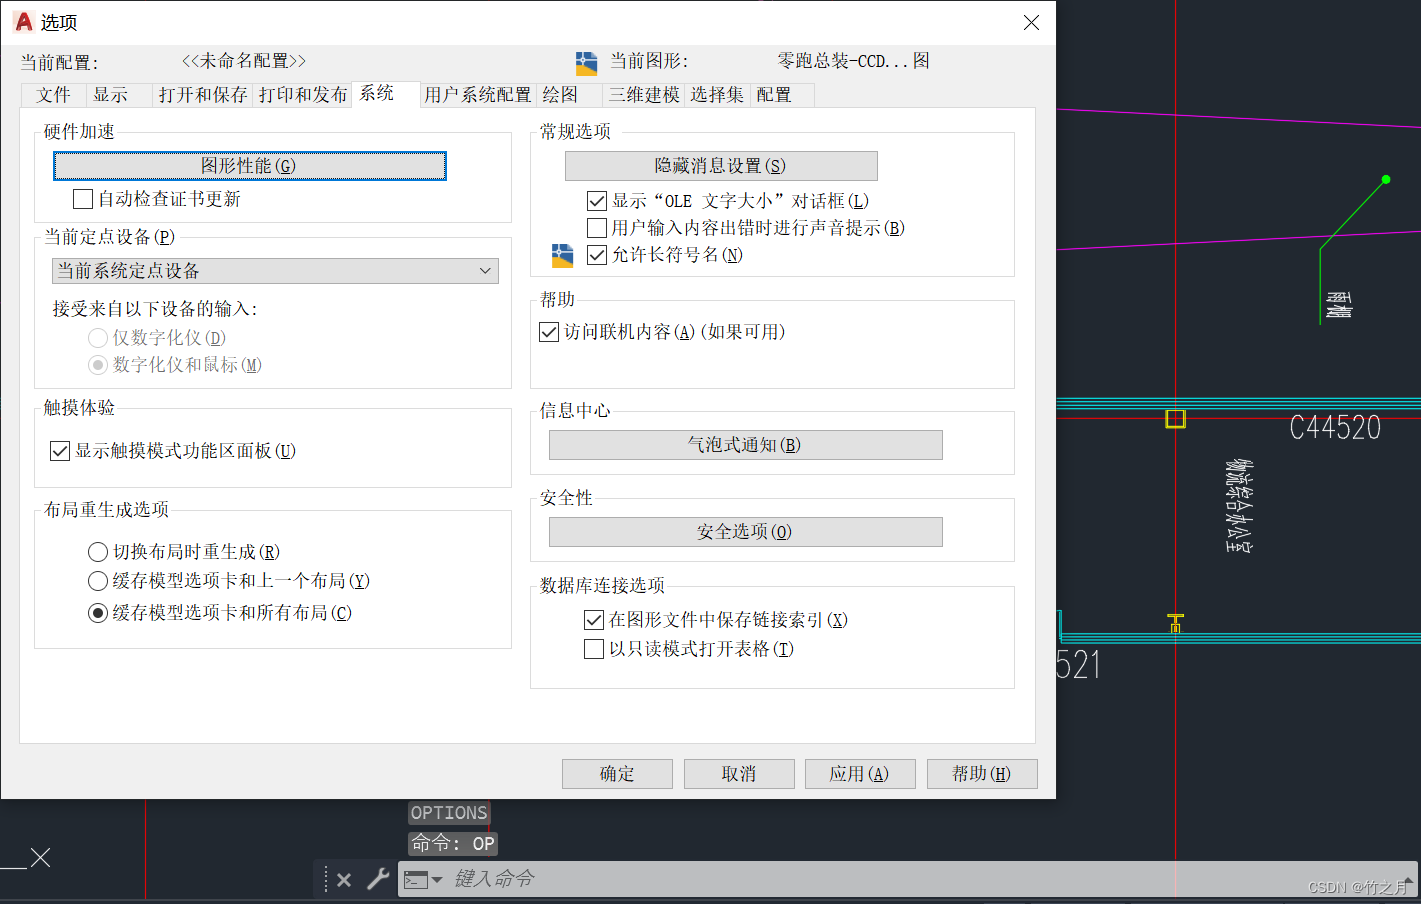Click the C44520 text in drawing

tap(1335, 428)
